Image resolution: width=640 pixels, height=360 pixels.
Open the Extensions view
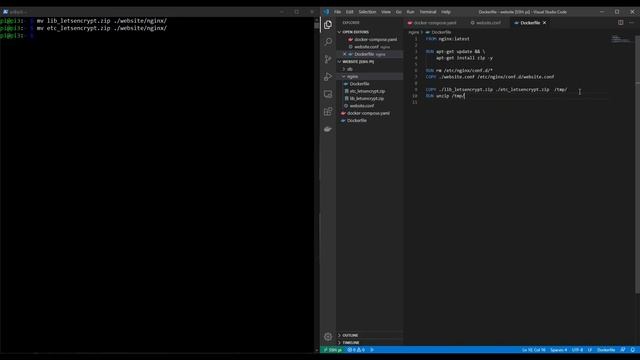[328, 112]
